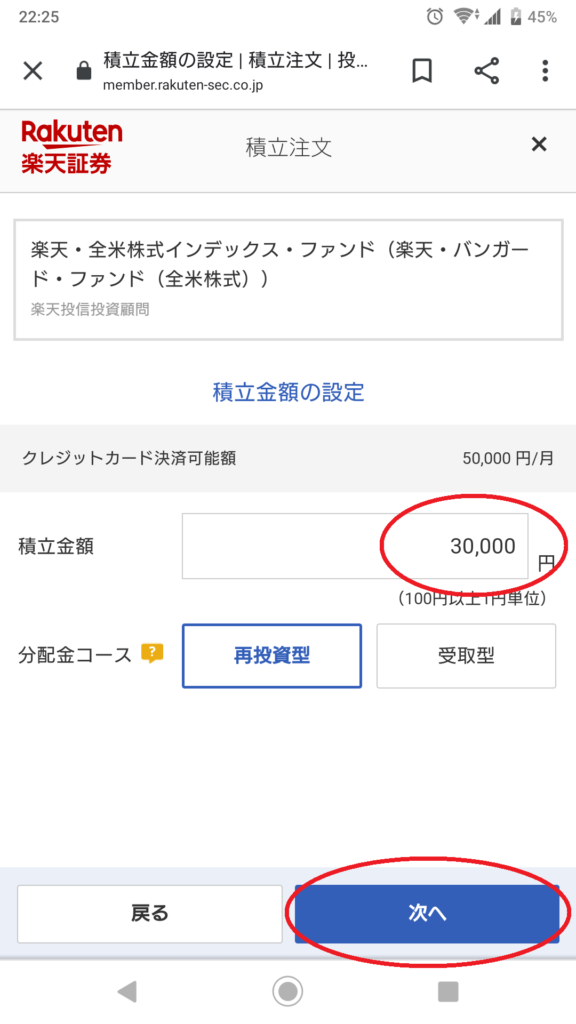Bookmark this page with the bookmark icon
576x1024 pixels.
coord(423,71)
